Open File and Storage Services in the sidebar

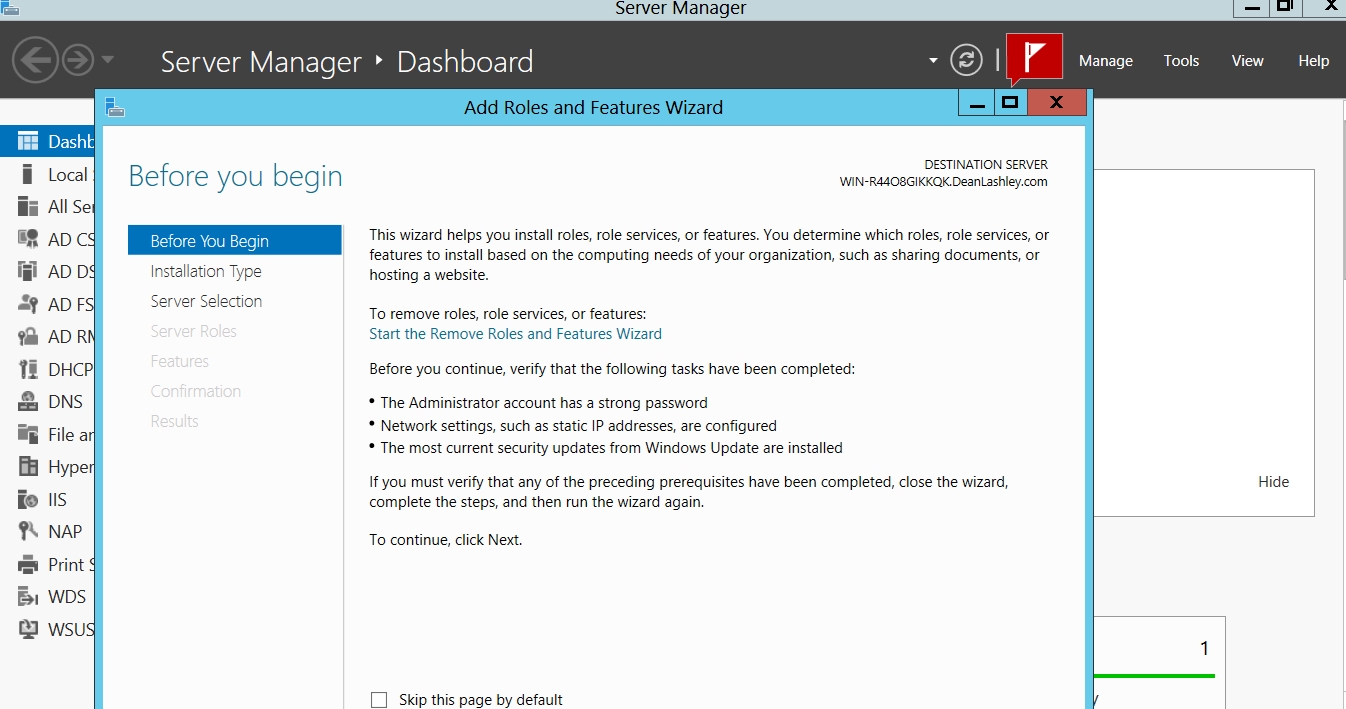click(x=48, y=434)
